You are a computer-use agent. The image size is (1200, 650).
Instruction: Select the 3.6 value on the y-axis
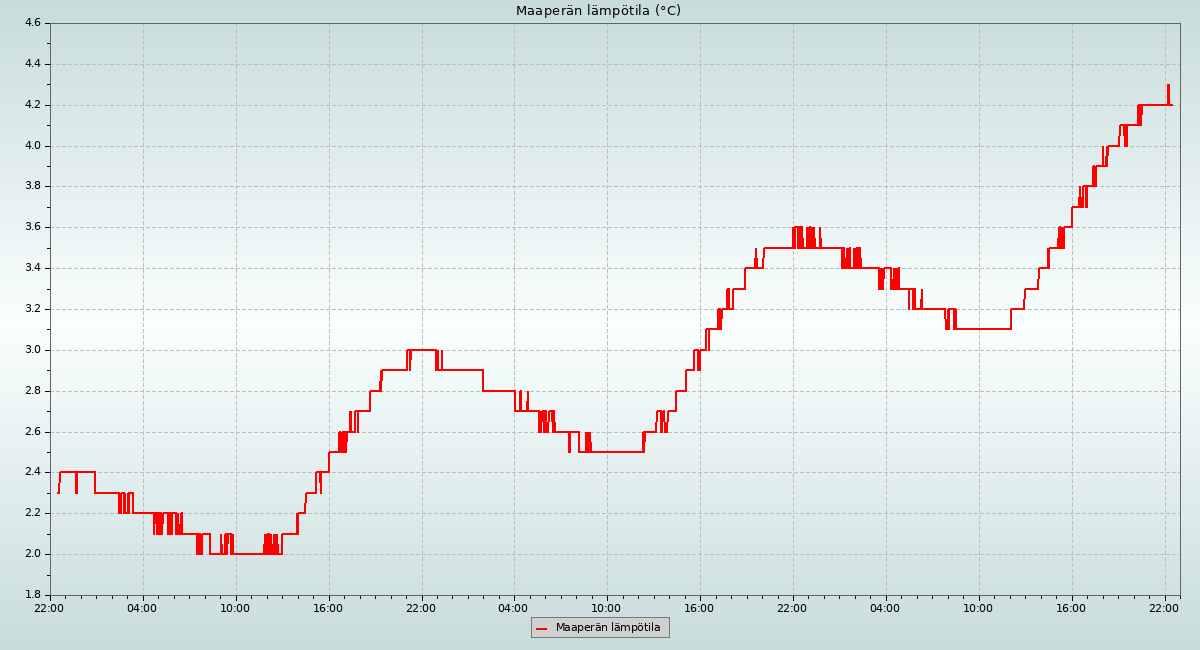pyautogui.click(x=31, y=227)
